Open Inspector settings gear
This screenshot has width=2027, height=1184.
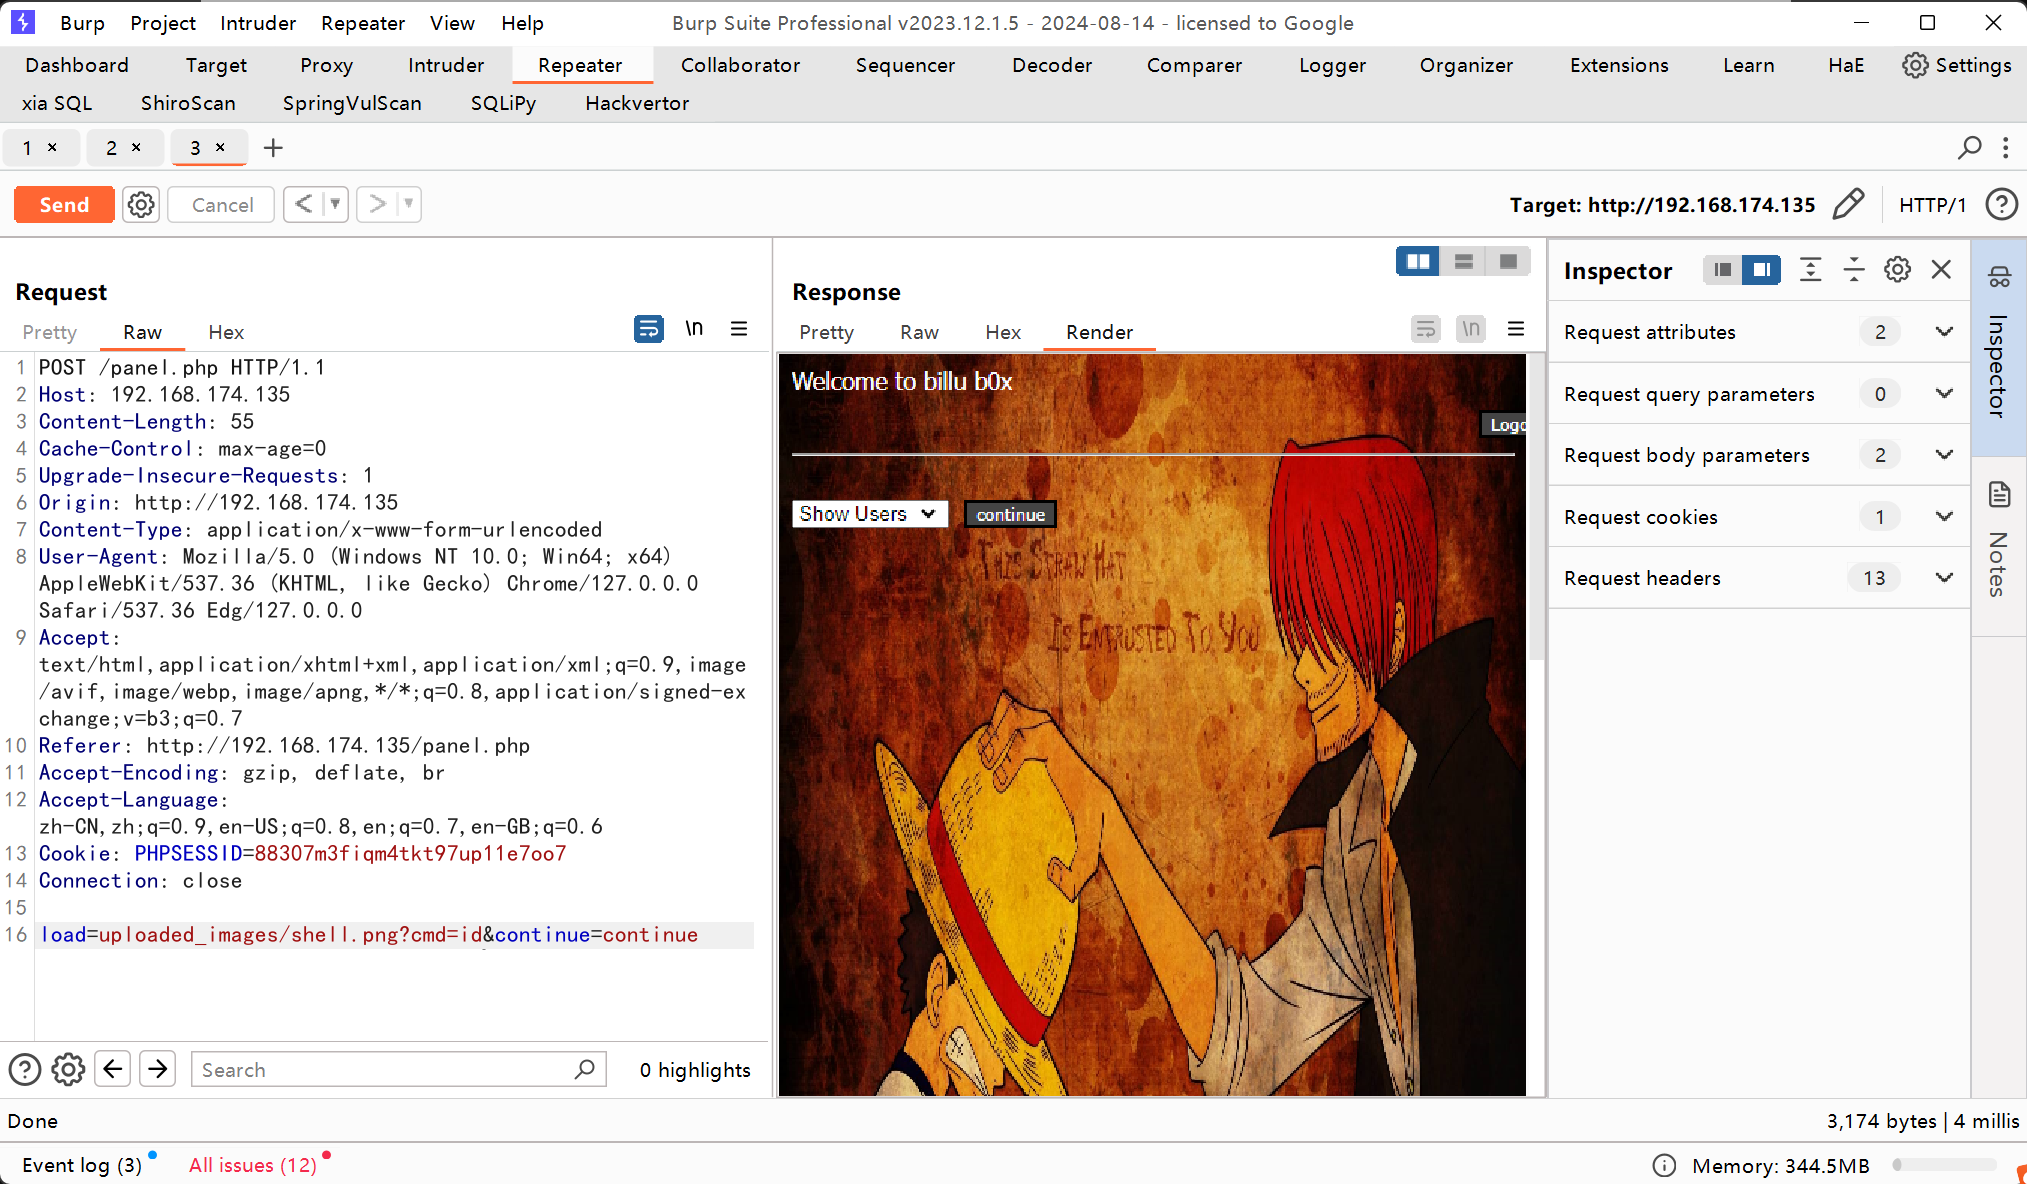[1897, 270]
